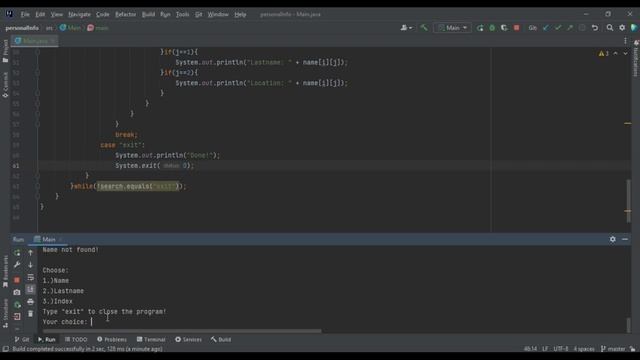Open the Help menu
640x360 pixels.
pos(240,14)
